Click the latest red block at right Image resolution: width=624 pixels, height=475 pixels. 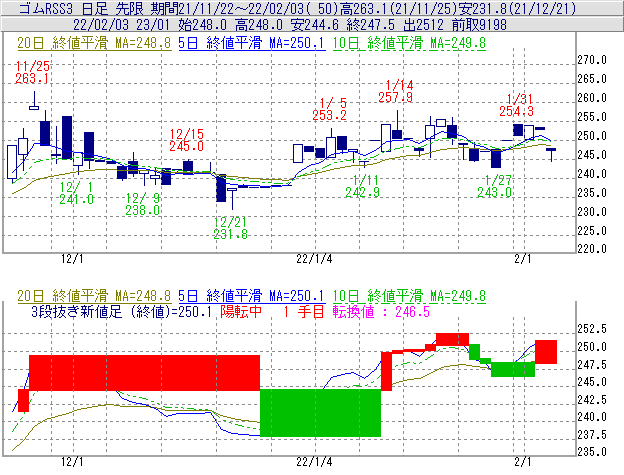pos(546,352)
